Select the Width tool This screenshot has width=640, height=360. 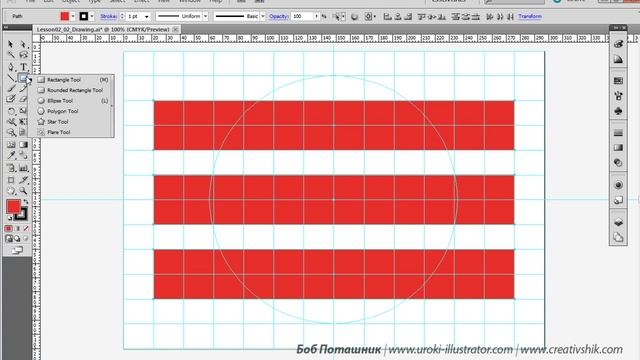pyautogui.click(x=11, y=122)
